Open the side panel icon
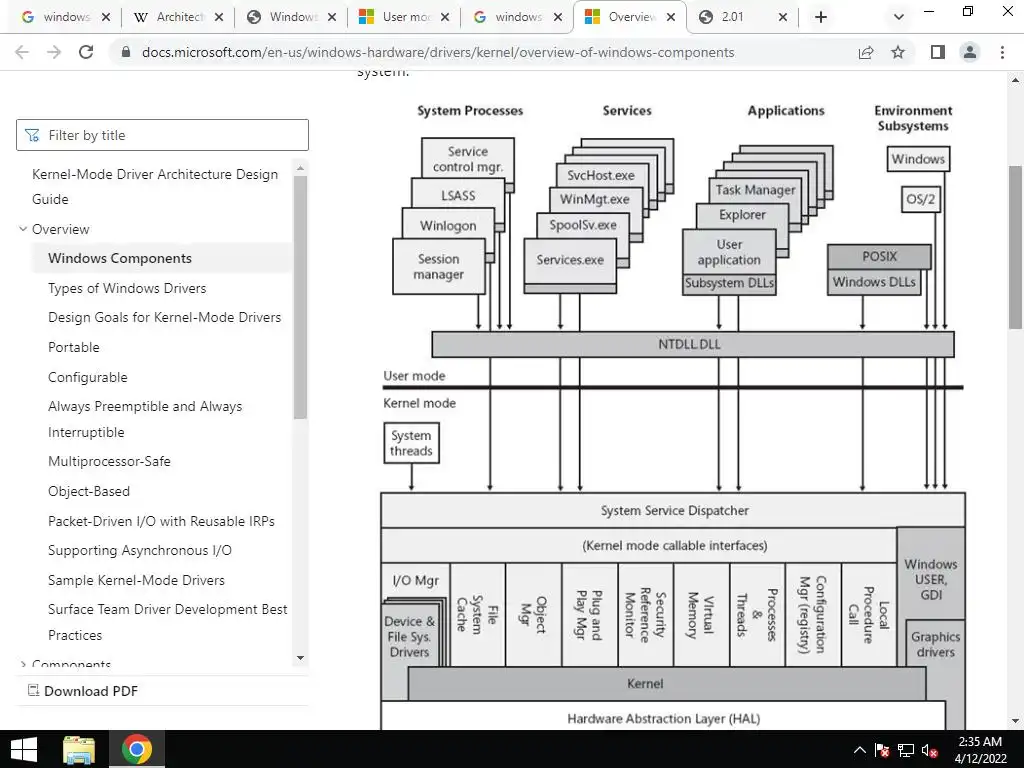The image size is (1024, 768). [x=938, y=52]
